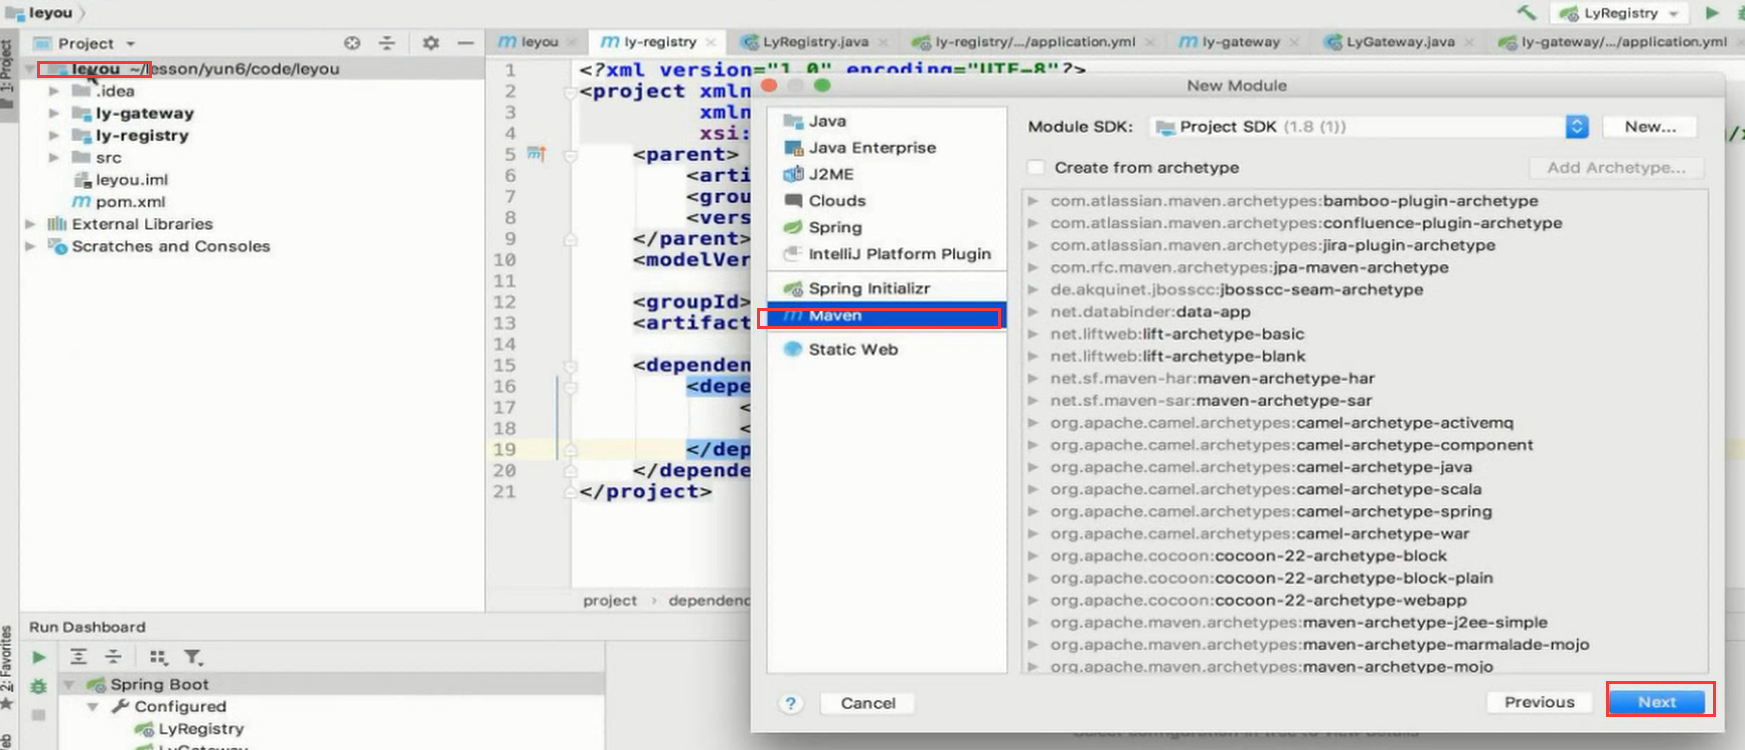The height and width of the screenshot is (750, 1745).
Task: Open dialog help question mark
Action: point(790,703)
